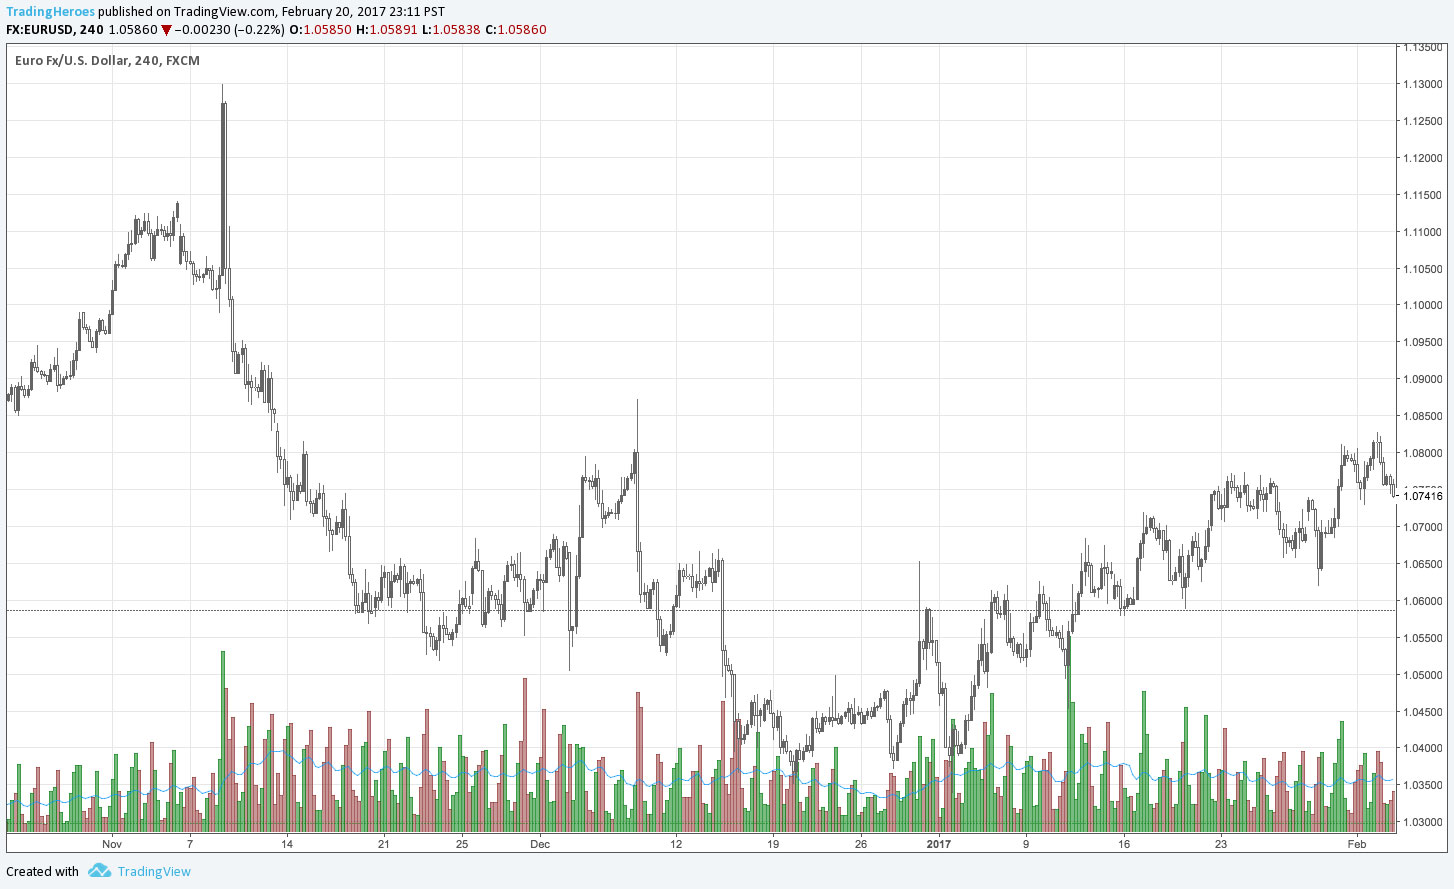1454x889 pixels.
Task: Click the 1.12000 price axis label
Action: (x=1423, y=158)
